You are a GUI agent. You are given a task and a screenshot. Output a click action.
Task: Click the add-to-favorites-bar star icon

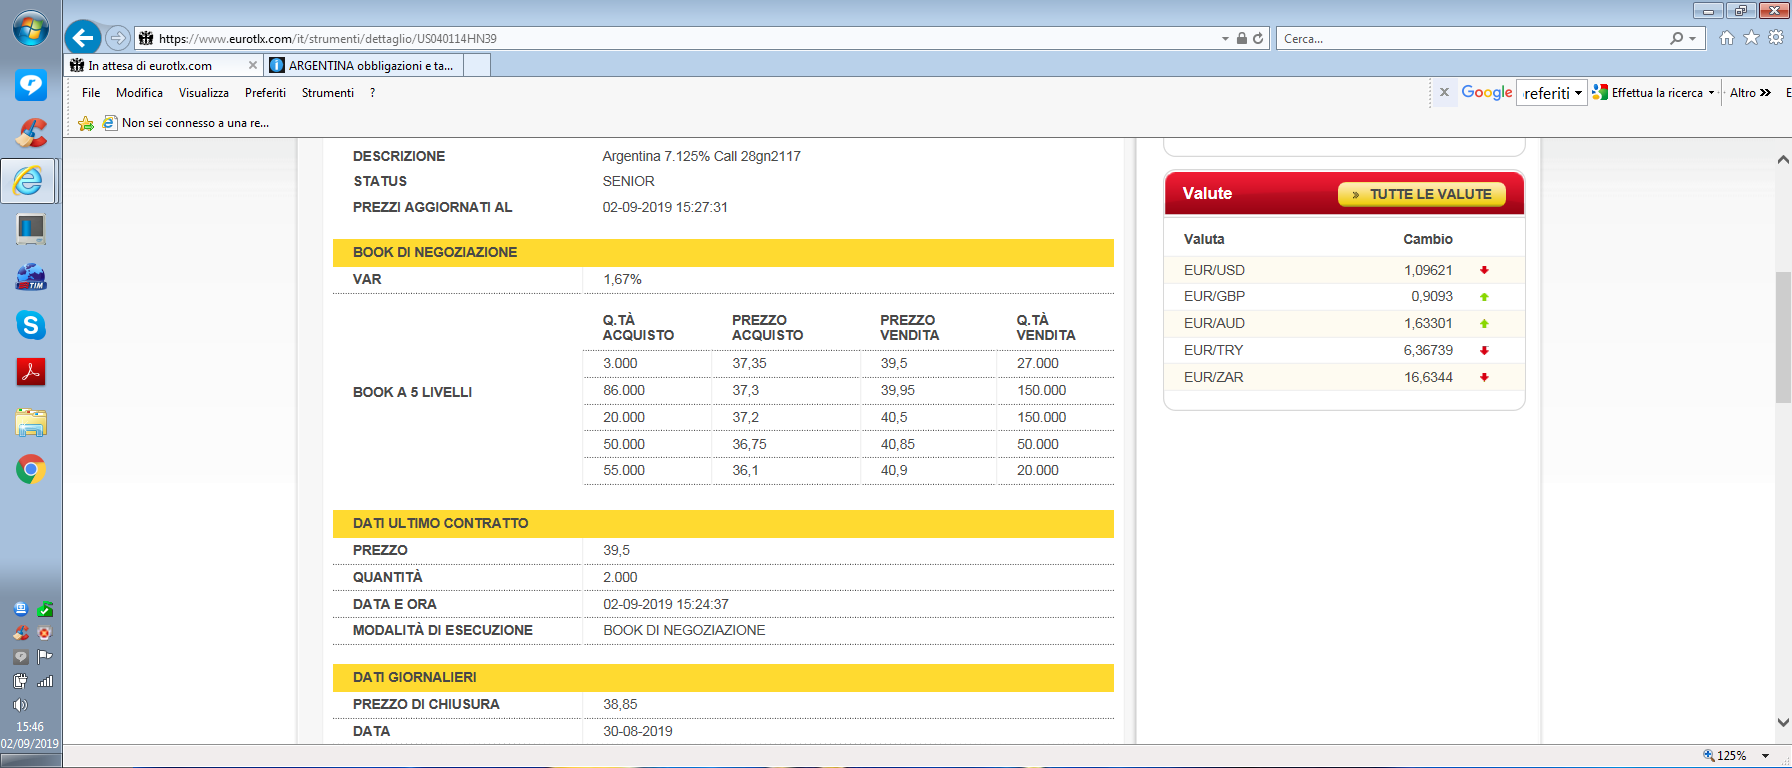click(x=86, y=123)
